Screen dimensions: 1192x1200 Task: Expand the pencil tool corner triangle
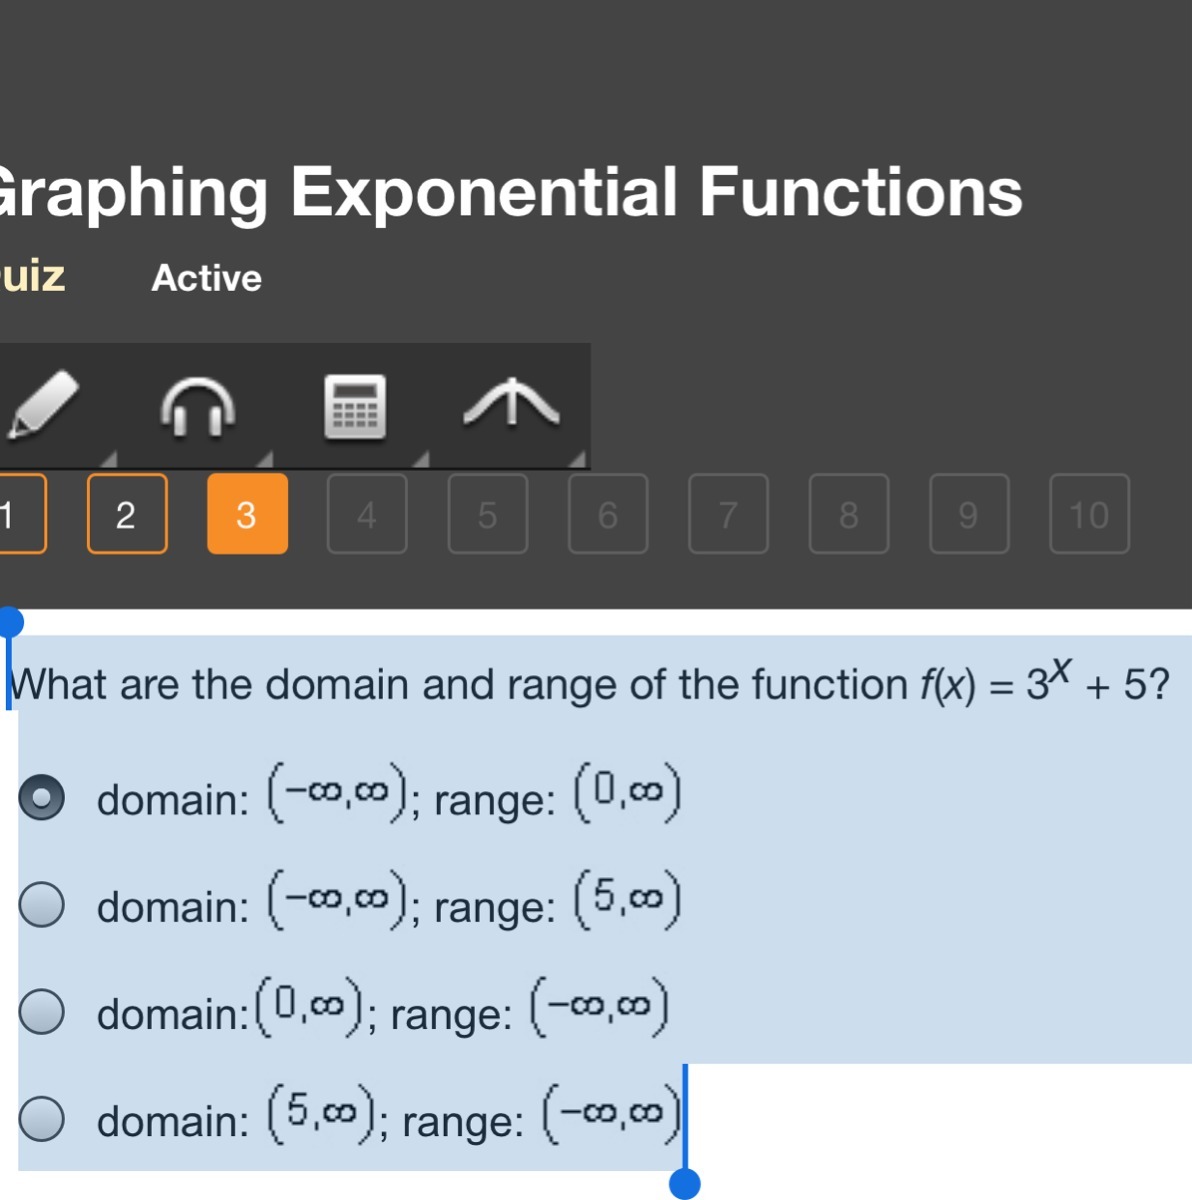(x=109, y=459)
